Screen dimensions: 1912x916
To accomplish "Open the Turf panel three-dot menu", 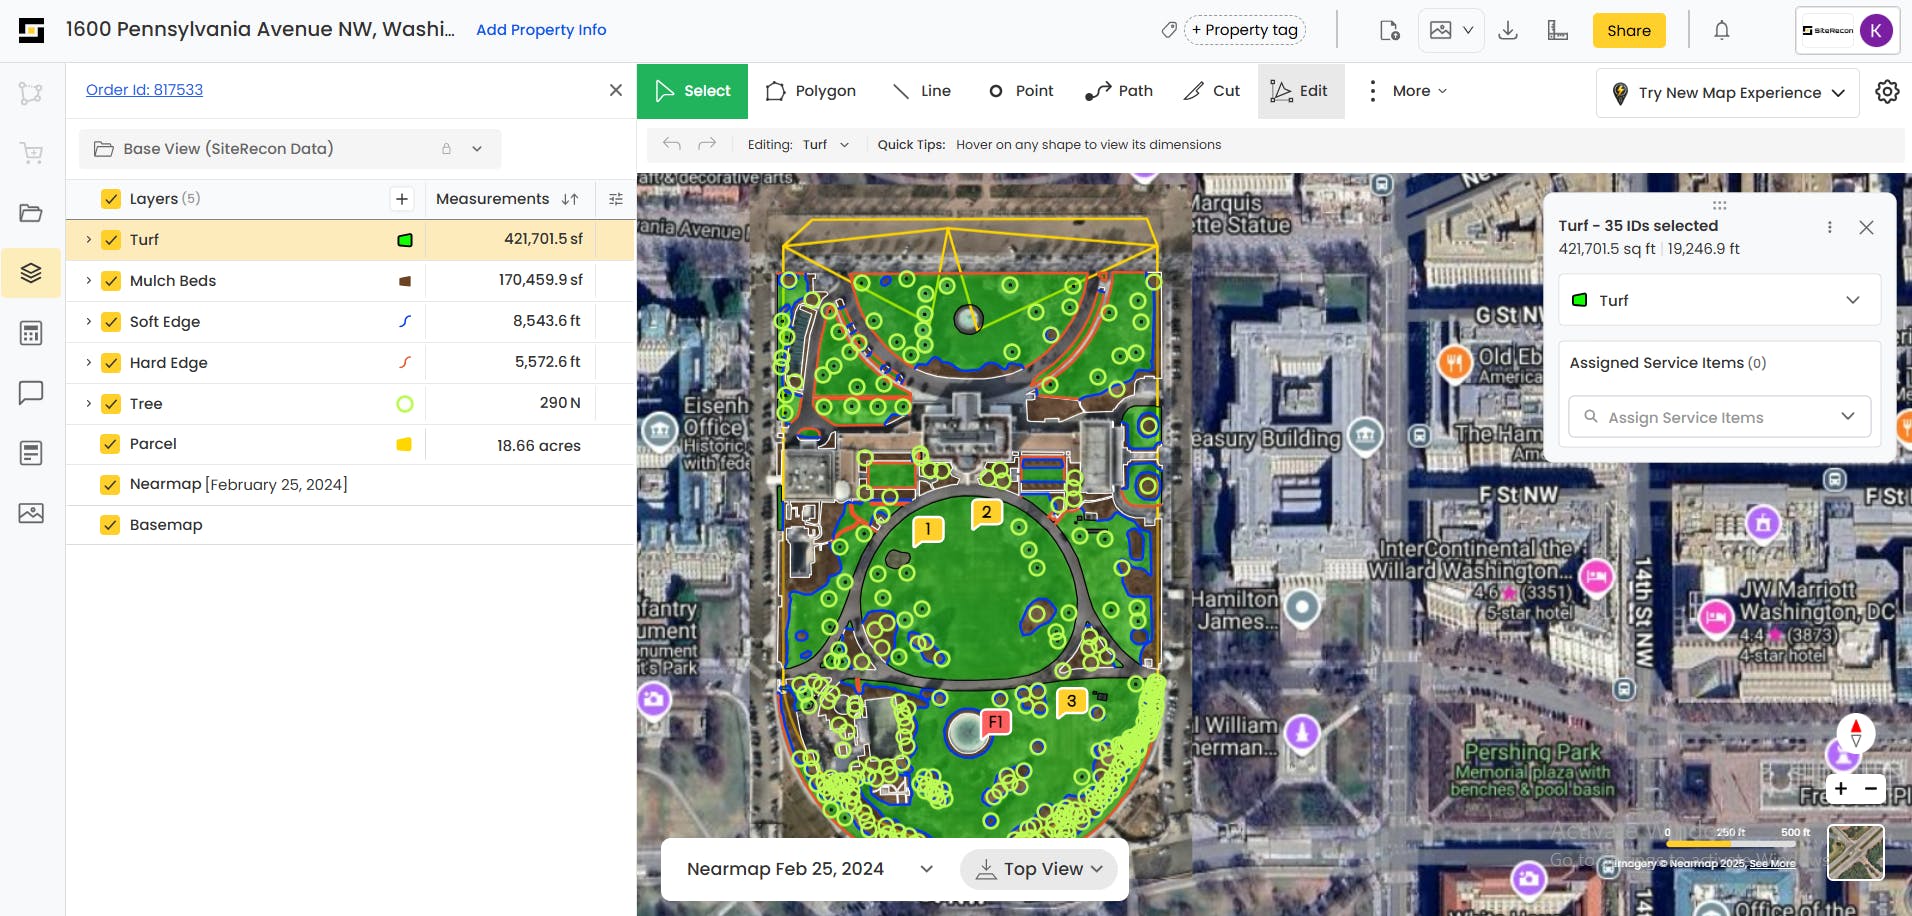I will click(x=1830, y=227).
